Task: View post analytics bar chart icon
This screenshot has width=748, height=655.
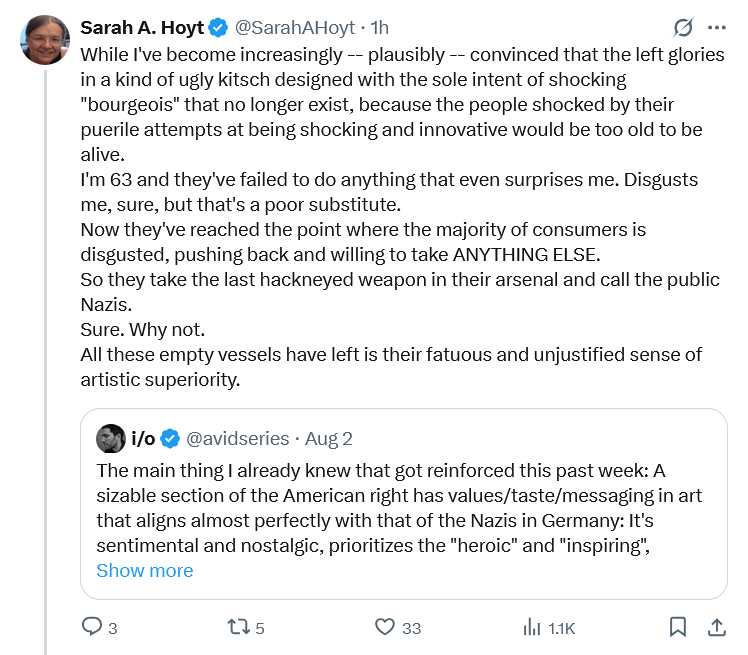Action: coord(532,627)
